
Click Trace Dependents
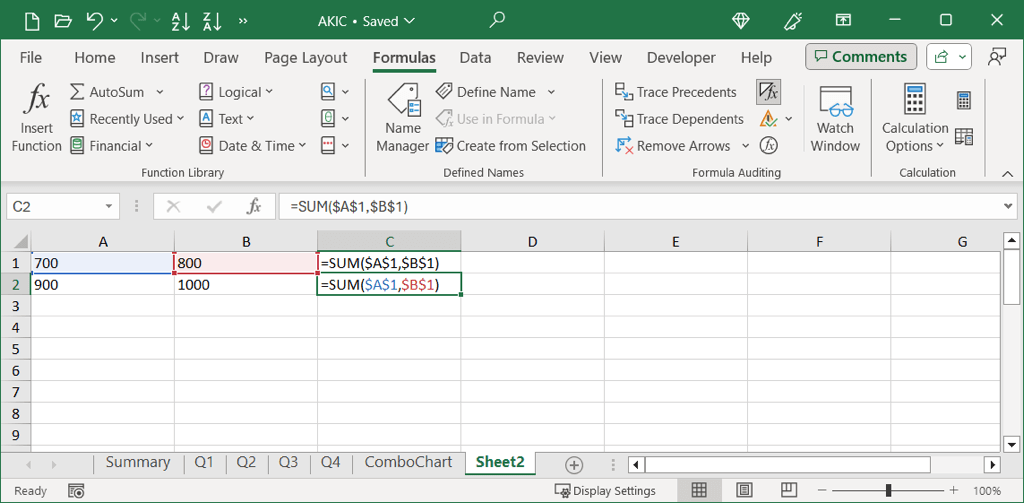coord(679,119)
